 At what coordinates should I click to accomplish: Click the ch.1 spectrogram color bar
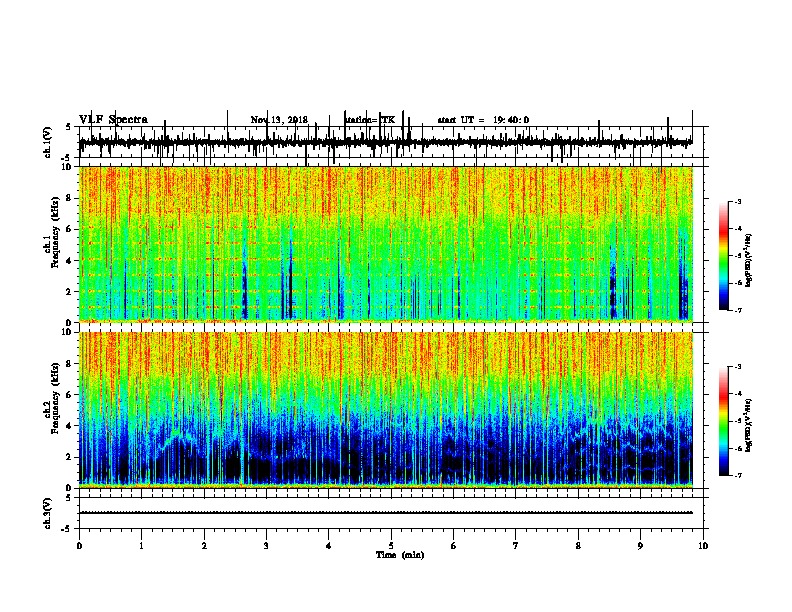point(724,256)
